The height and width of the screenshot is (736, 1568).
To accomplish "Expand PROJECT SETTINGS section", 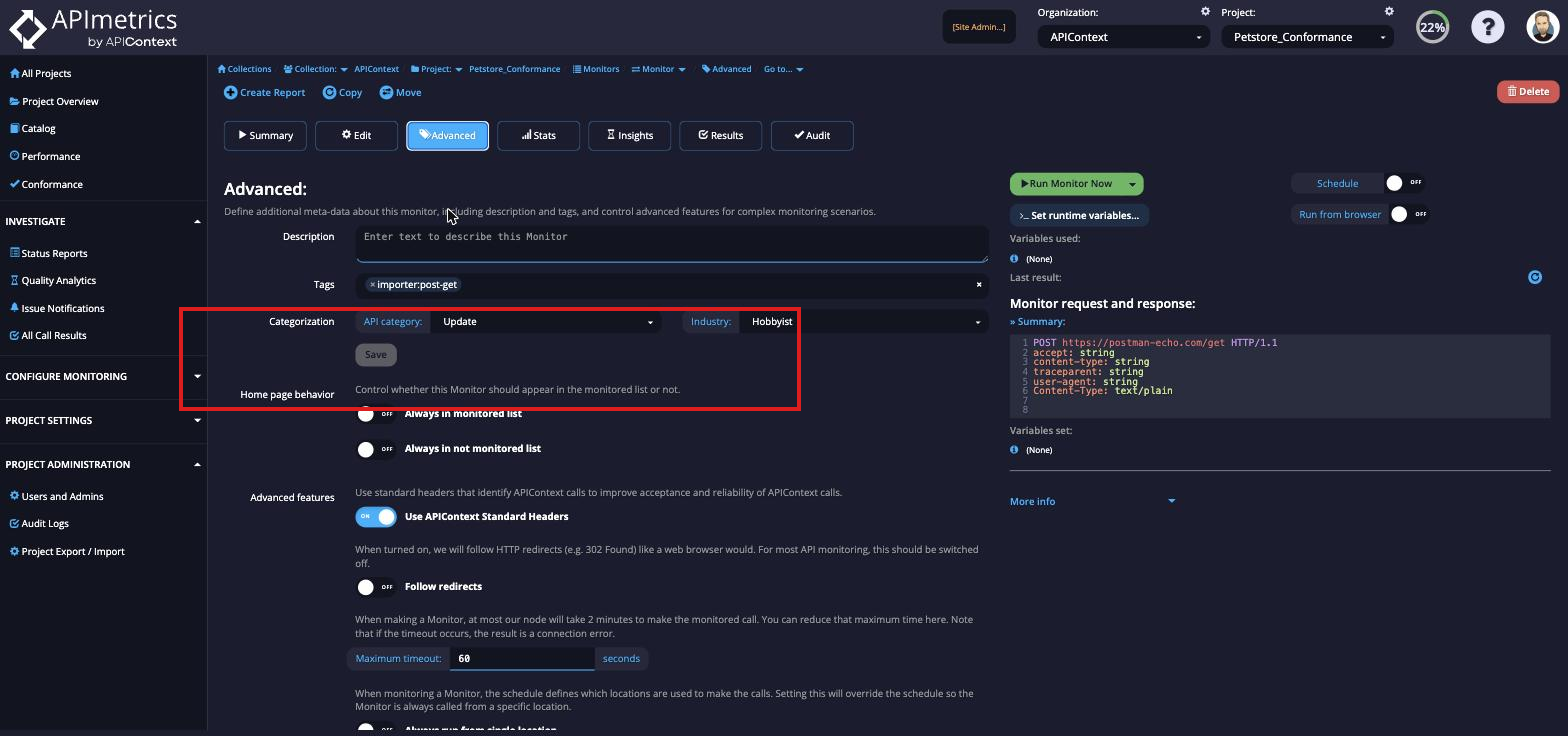I will (103, 420).
